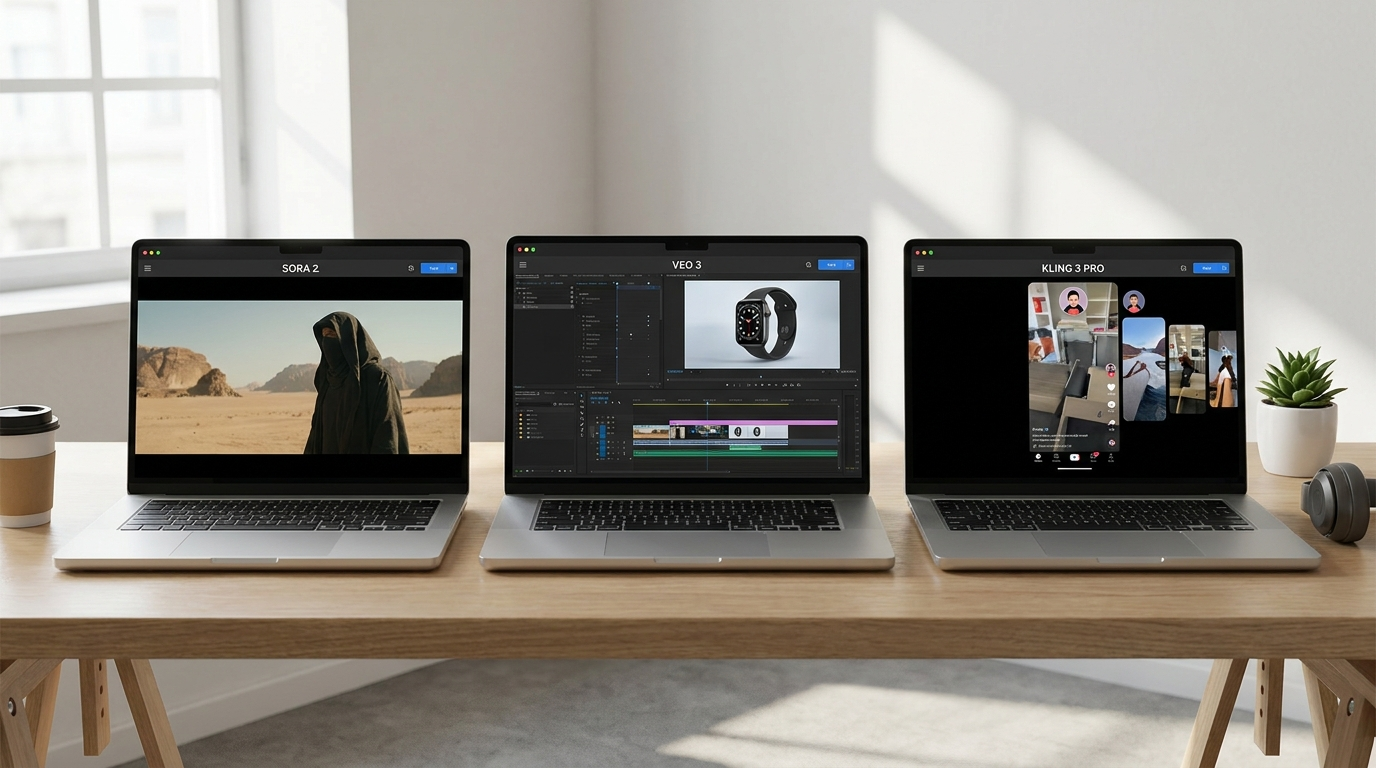Open the Inbox tab with red badge in KLING
1376x768 pixels.
coord(1094,456)
